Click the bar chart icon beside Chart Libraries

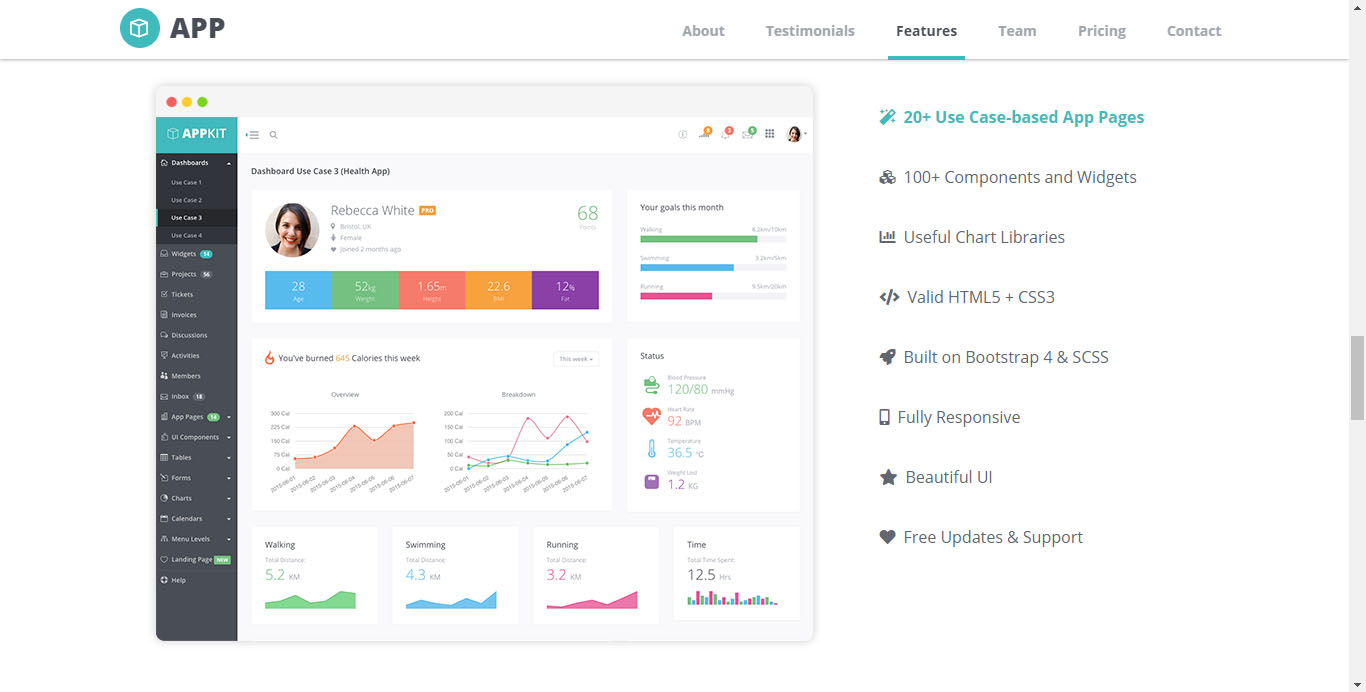coord(887,237)
